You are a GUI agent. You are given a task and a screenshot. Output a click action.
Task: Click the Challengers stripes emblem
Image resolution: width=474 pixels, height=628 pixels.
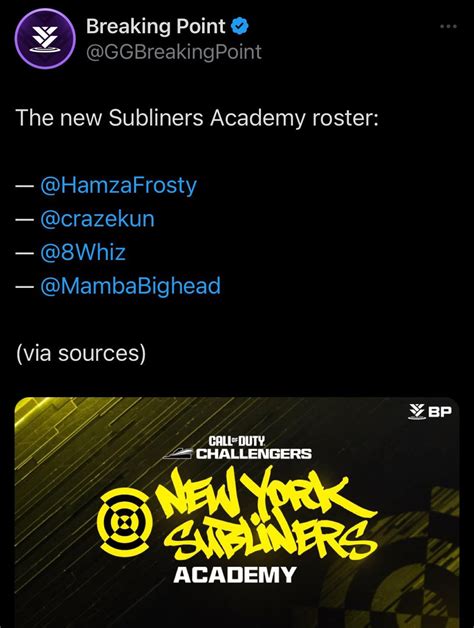tap(178, 453)
